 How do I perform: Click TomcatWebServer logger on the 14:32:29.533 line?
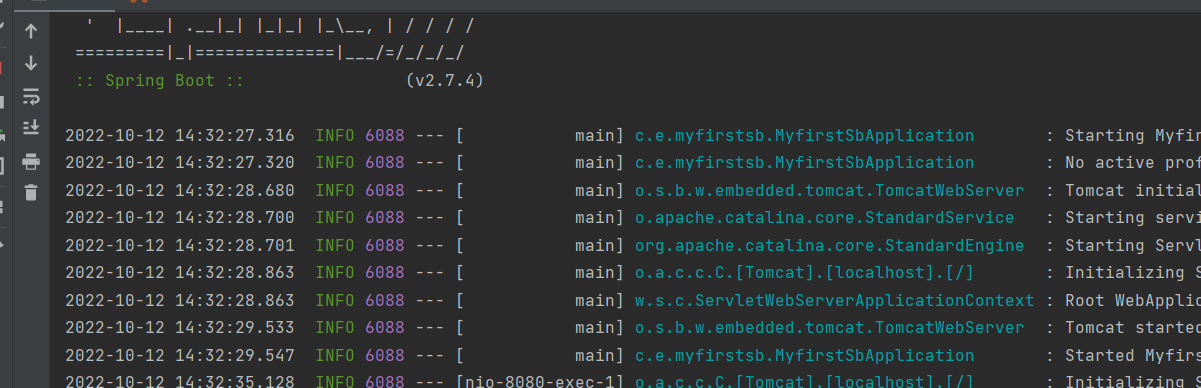(x=830, y=328)
